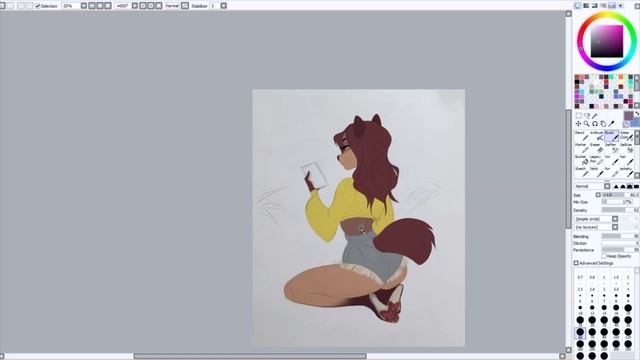Select the SelEras selection eraser tool
This screenshot has height=360, width=640.
click(x=626, y=148)
